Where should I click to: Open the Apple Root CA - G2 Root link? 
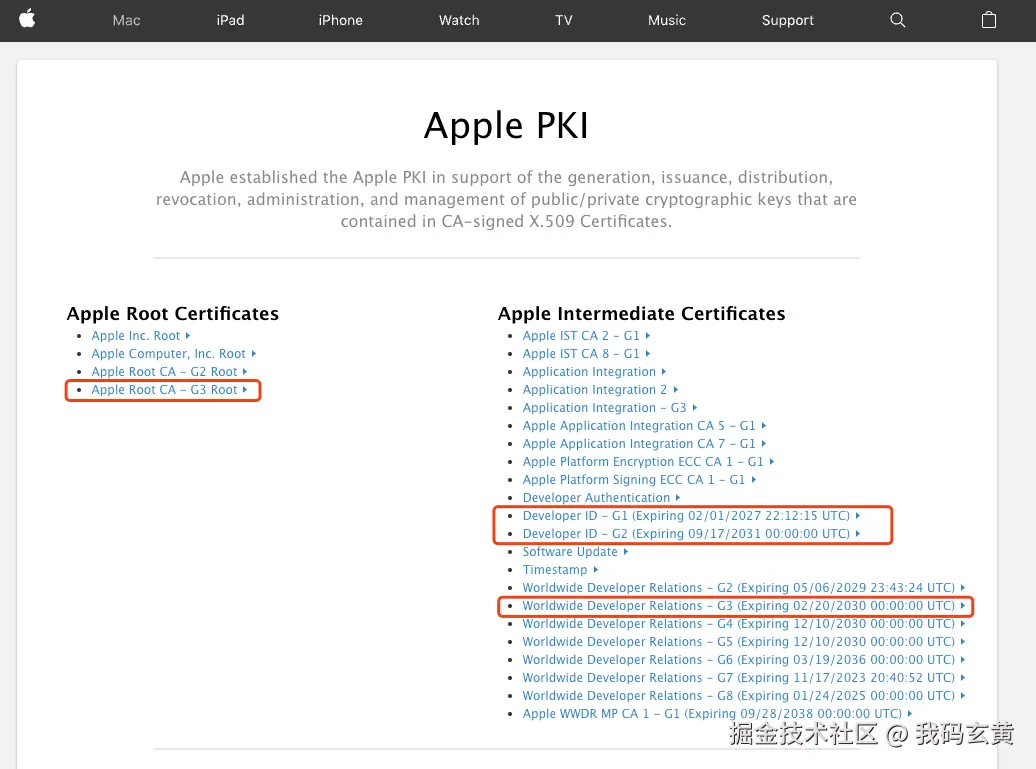(x=169, y=371)
